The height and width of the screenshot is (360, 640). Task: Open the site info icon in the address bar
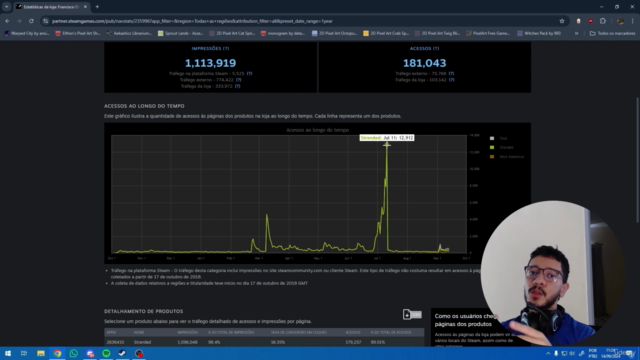pyautogui.click(x=46, y=21)
